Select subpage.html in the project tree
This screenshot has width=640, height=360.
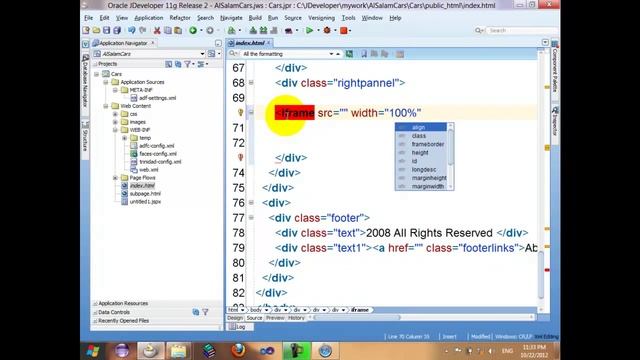click(145, 194)
